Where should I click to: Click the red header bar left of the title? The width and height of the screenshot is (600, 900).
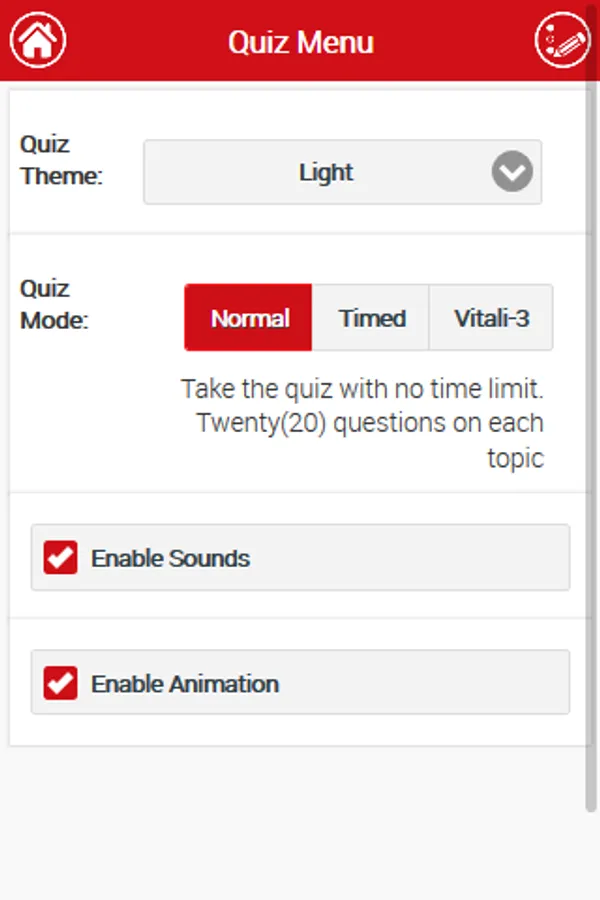pos(140,40)
